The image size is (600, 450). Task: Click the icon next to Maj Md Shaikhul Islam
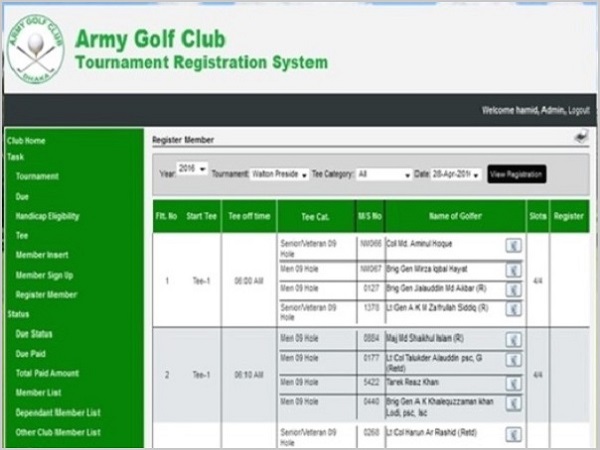[514, 340]
